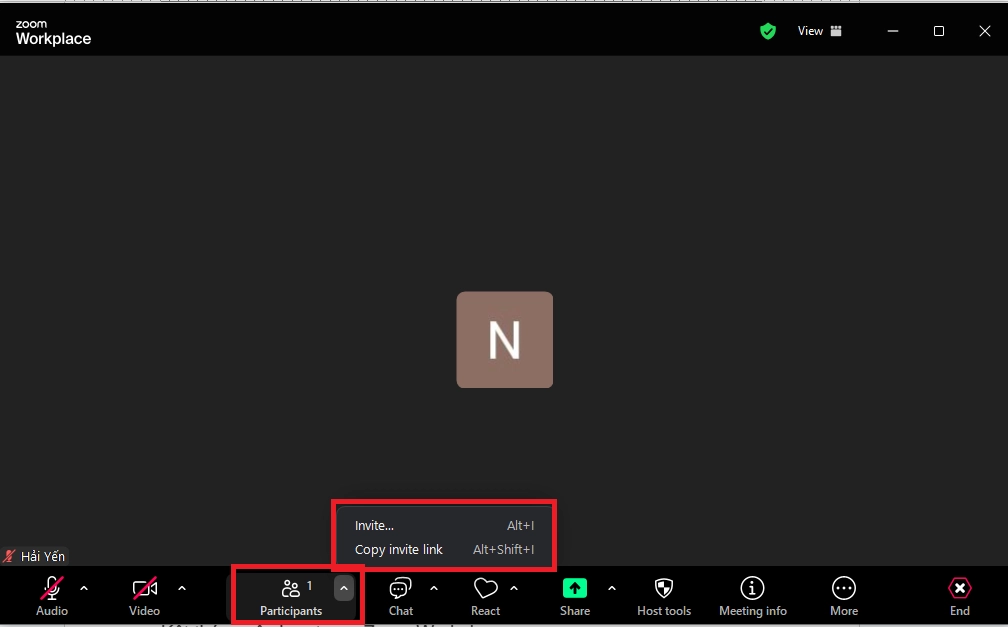Expand the Video options arrow
The width and height of the screenshot is (1008, 627).
(182, 588)
